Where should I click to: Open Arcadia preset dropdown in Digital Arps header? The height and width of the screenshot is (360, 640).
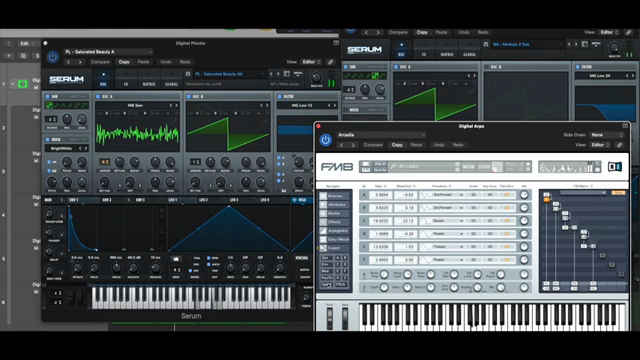tap(381, 135)
